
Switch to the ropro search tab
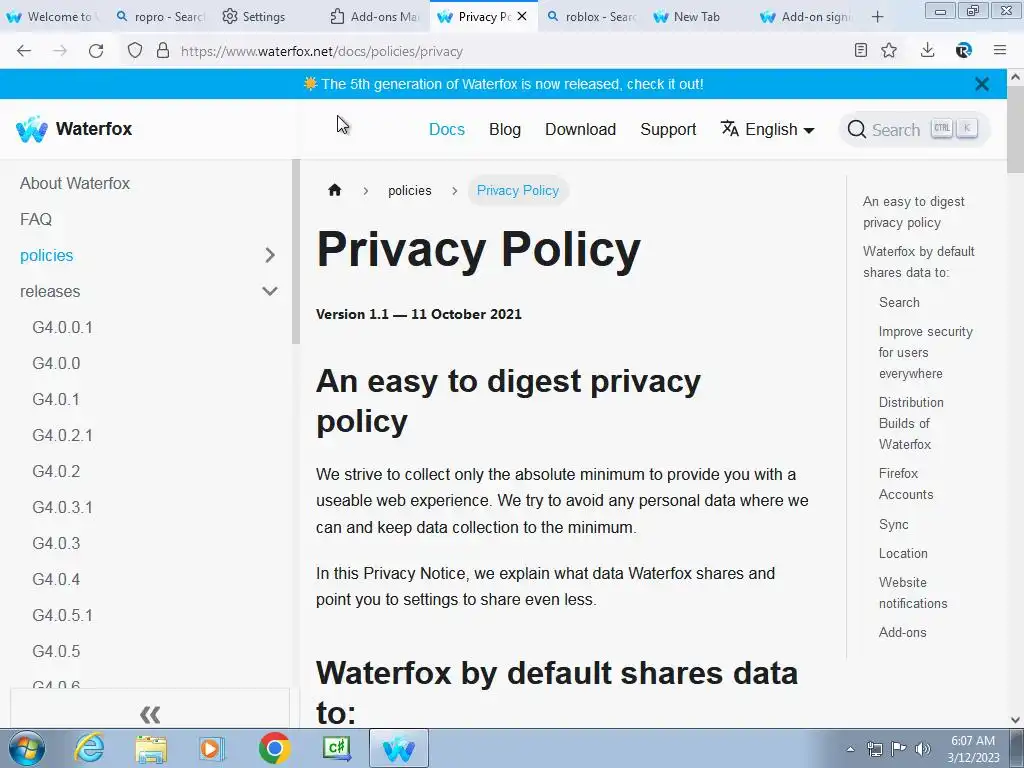click(x=160, y=17)
